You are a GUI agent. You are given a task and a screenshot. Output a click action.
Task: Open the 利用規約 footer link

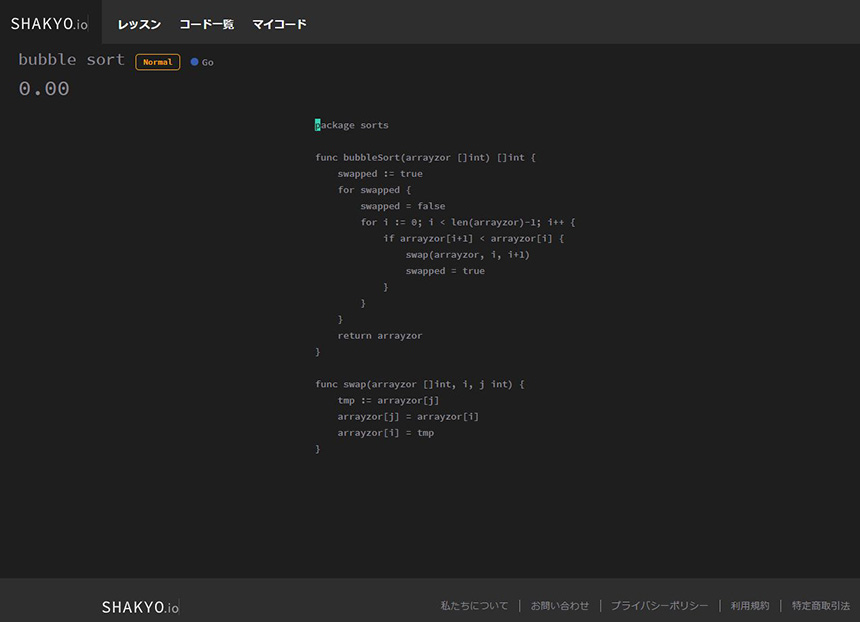pos(749,606)
